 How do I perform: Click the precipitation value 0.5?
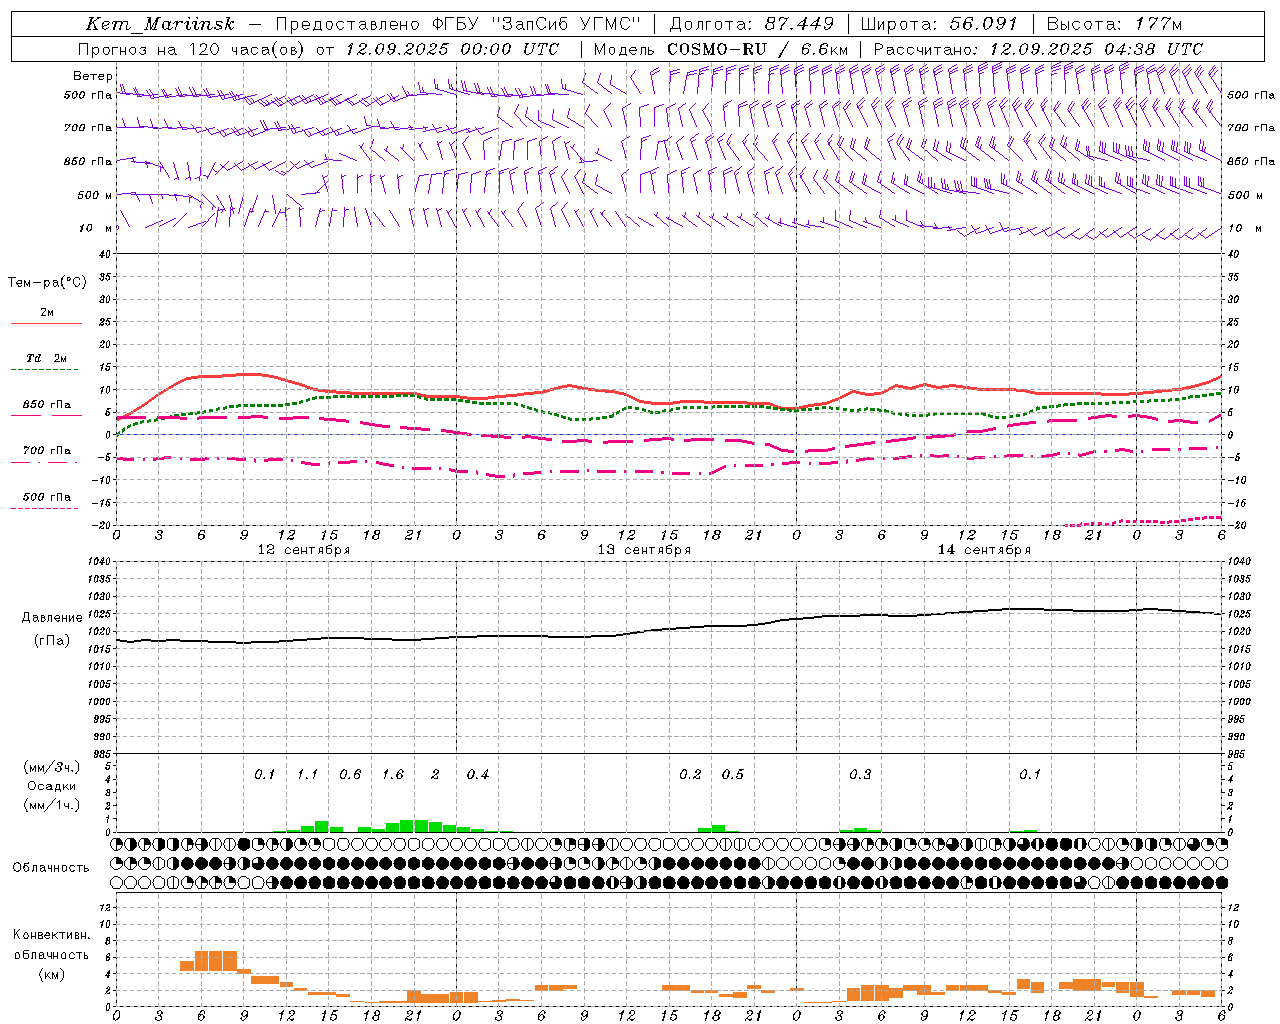coord(733,774)
